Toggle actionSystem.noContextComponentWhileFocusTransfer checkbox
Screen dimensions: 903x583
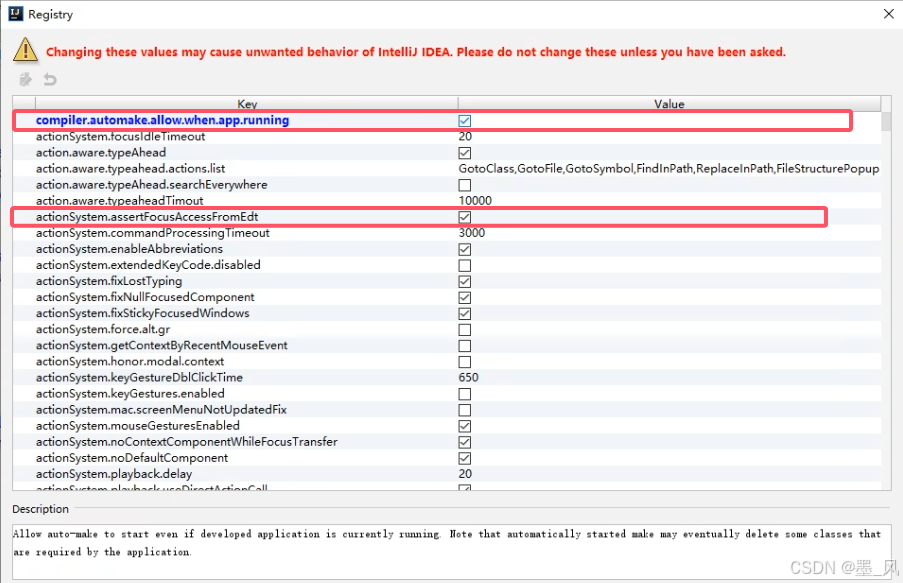[465, 442]
